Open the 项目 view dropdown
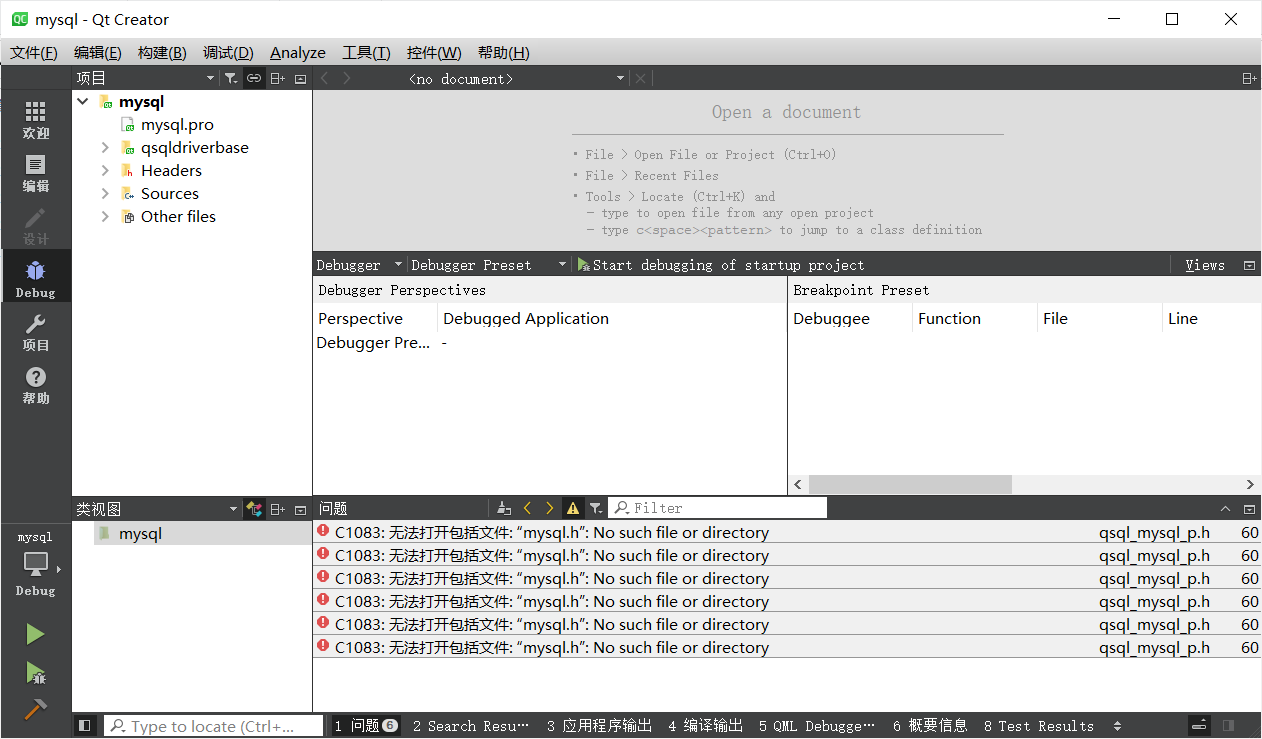1262x739 pixels. click(x=145, y=78)
